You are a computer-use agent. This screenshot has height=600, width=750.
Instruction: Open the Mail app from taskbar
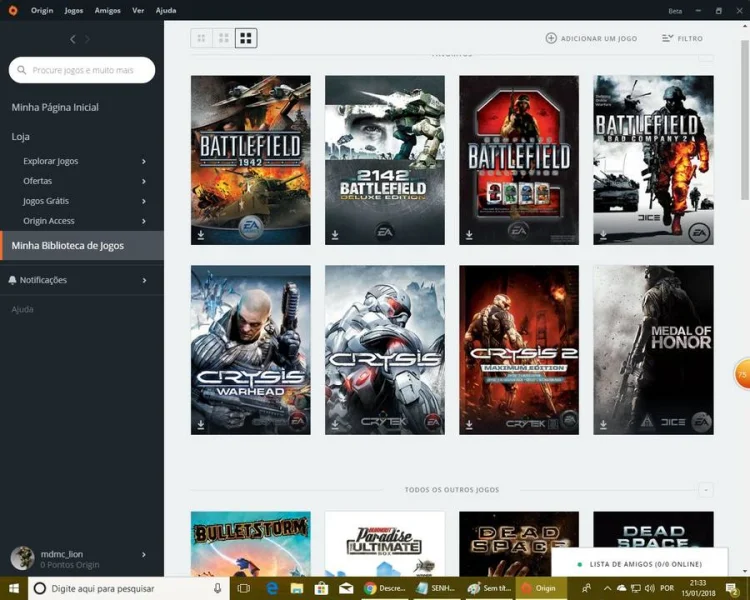tap(346, 588)
